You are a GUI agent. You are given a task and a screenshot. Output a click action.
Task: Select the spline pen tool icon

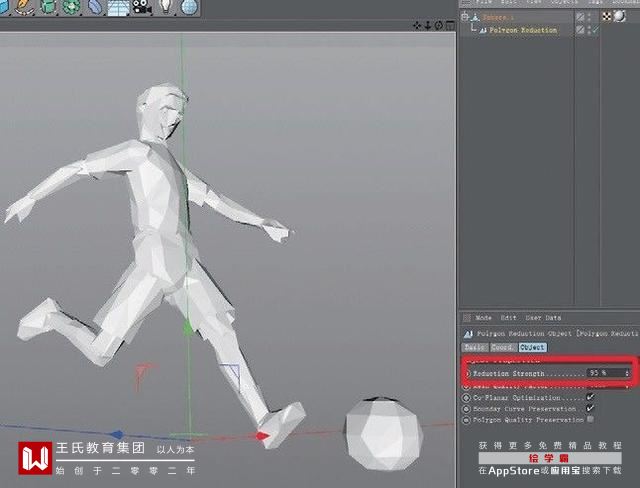point(24,7)
